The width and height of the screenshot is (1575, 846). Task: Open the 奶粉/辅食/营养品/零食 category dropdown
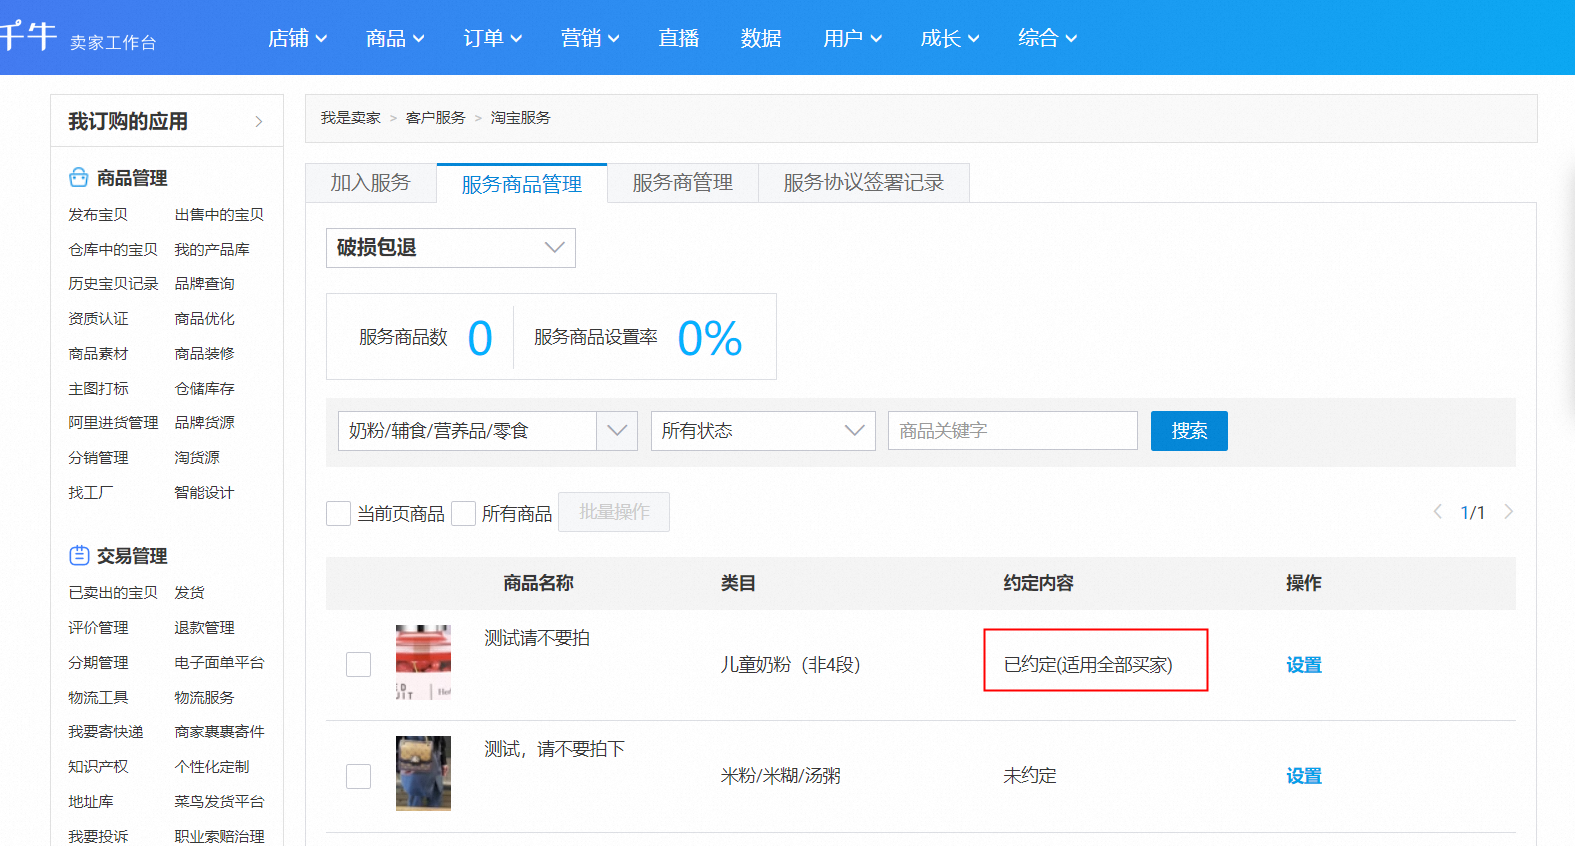pyautogui.click(x=488, y=431)
